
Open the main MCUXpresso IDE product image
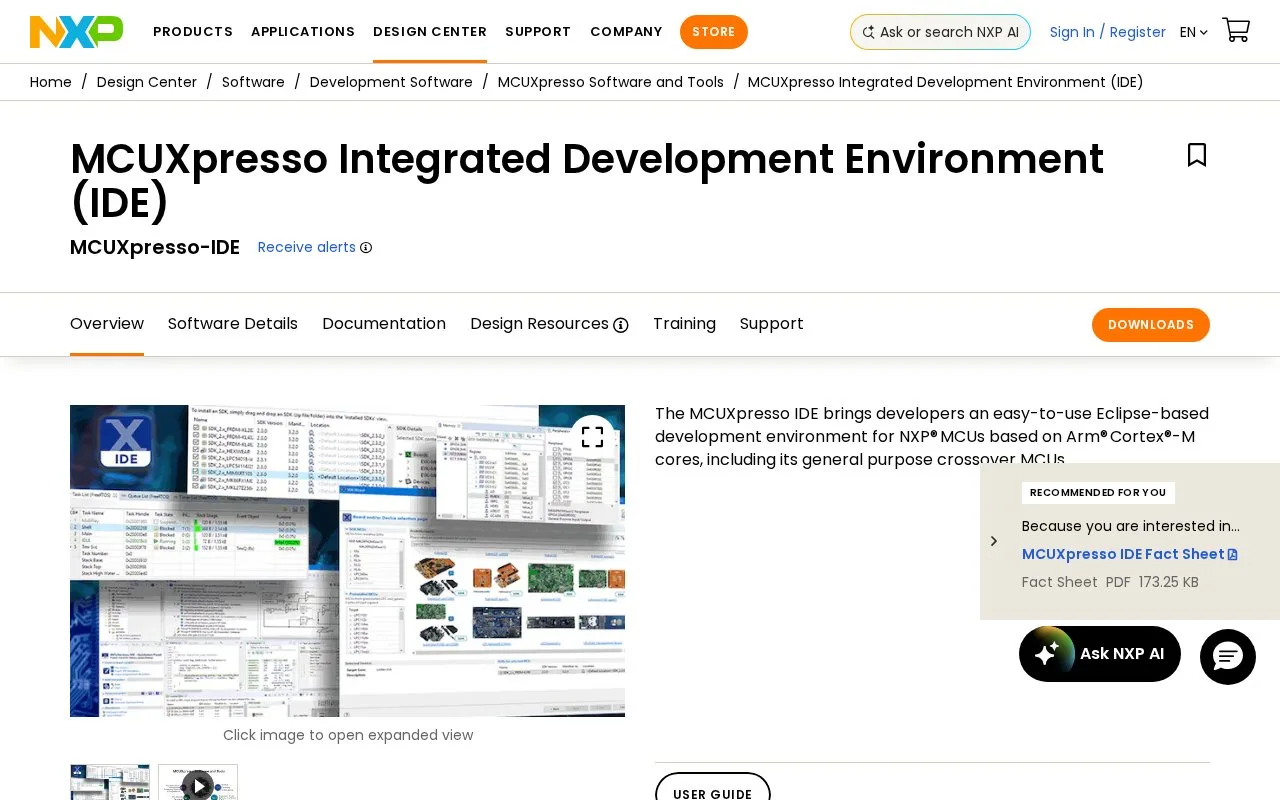pyautogui.click(x=347, y=561)
